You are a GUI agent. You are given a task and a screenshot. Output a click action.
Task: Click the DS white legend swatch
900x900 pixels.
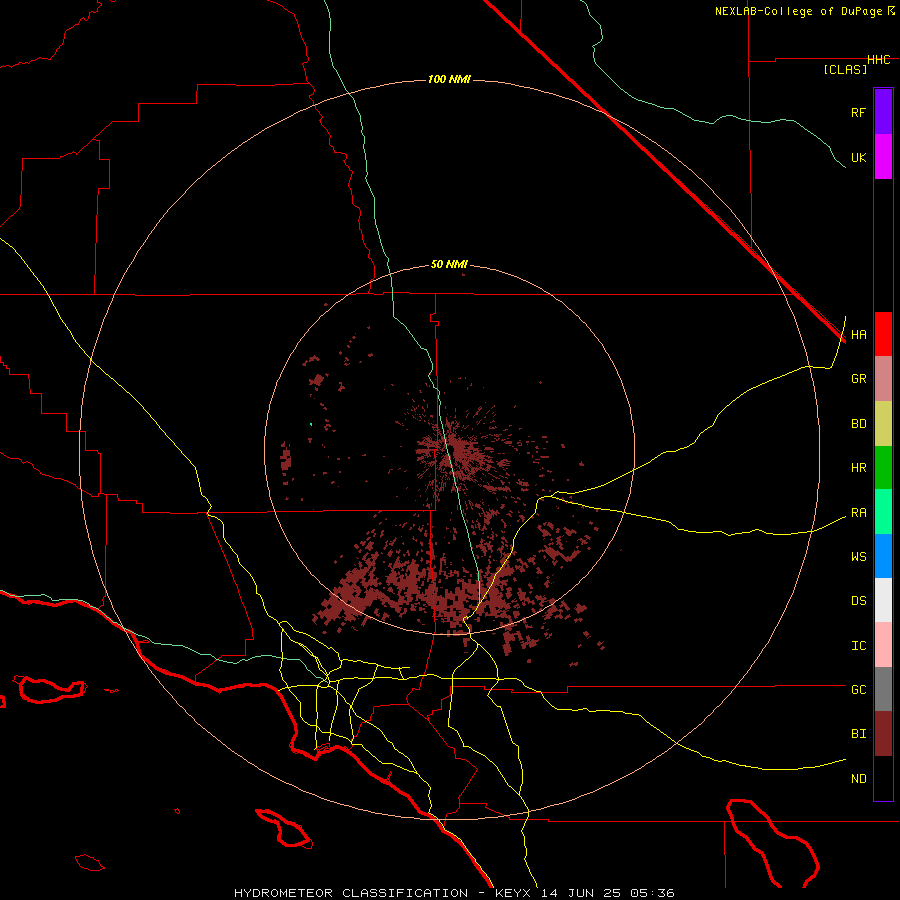883,600
